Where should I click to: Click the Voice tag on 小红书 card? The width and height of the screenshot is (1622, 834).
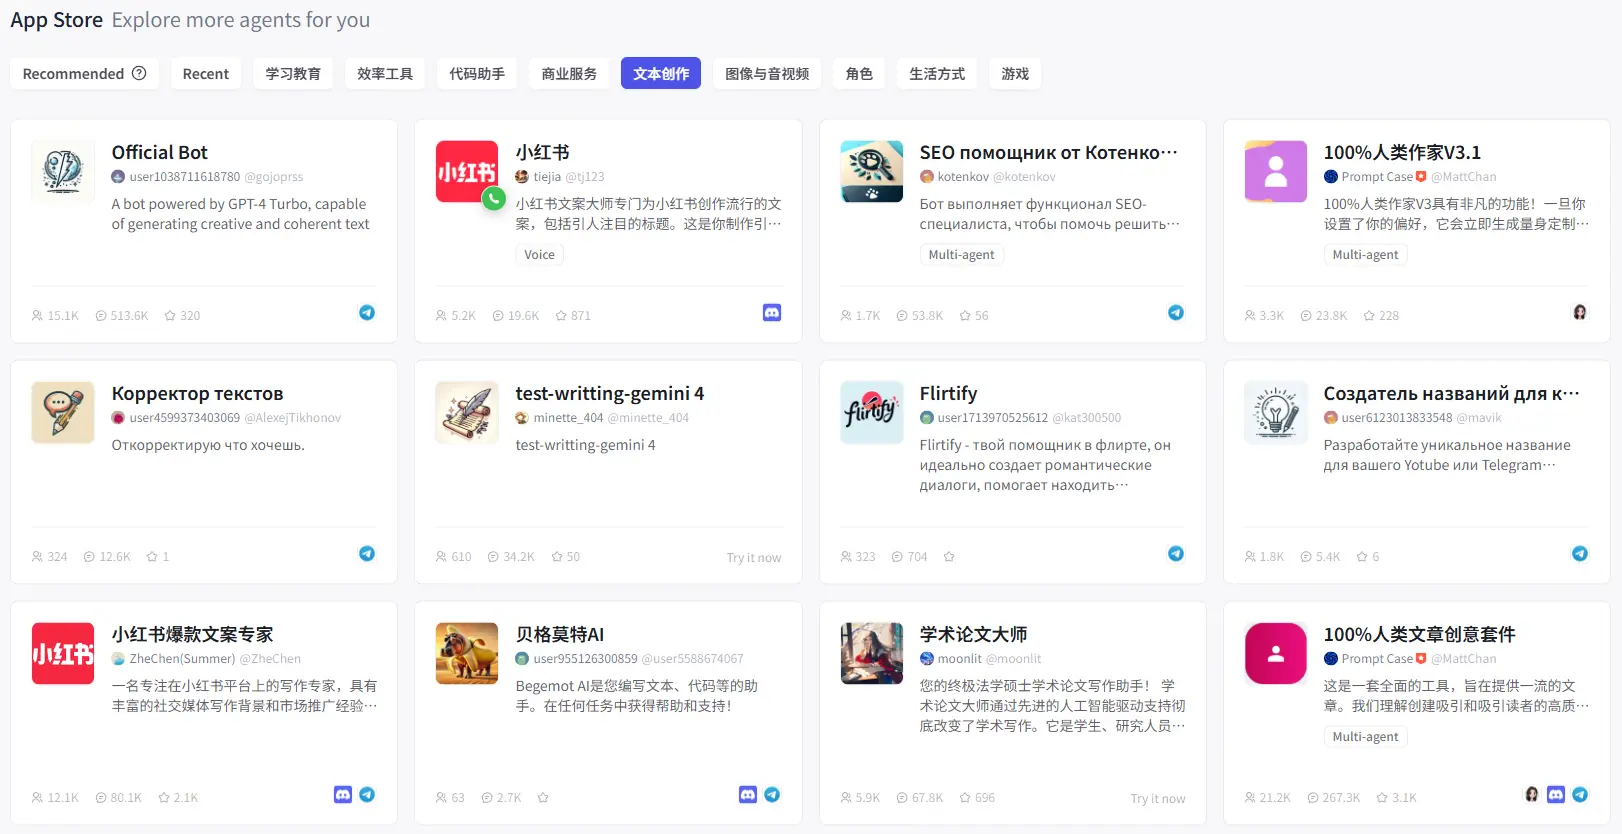pyautogui.click(x=539, y=255)
